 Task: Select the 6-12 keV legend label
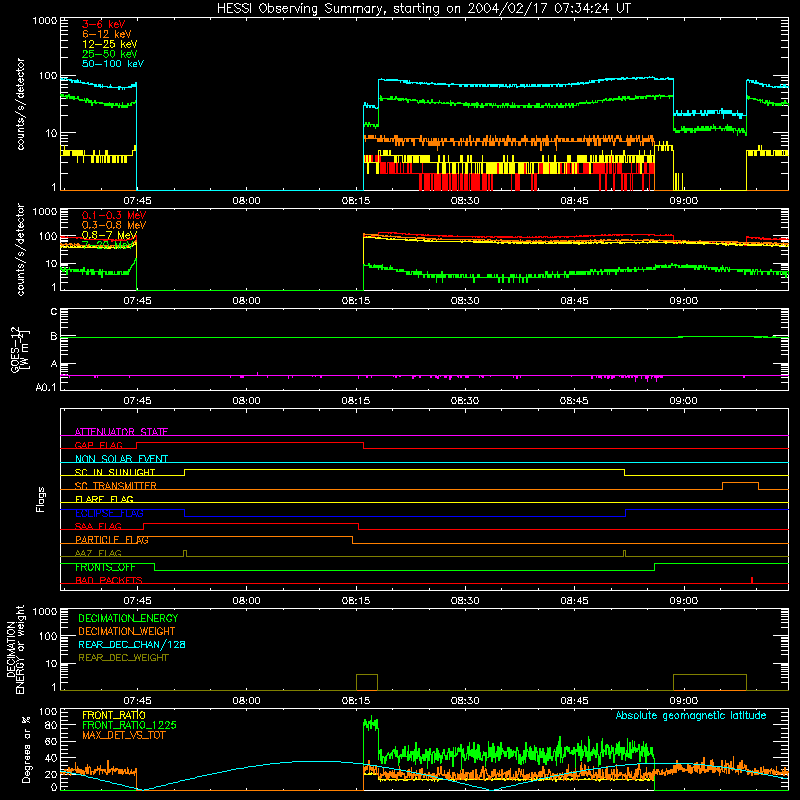[107, 34]
